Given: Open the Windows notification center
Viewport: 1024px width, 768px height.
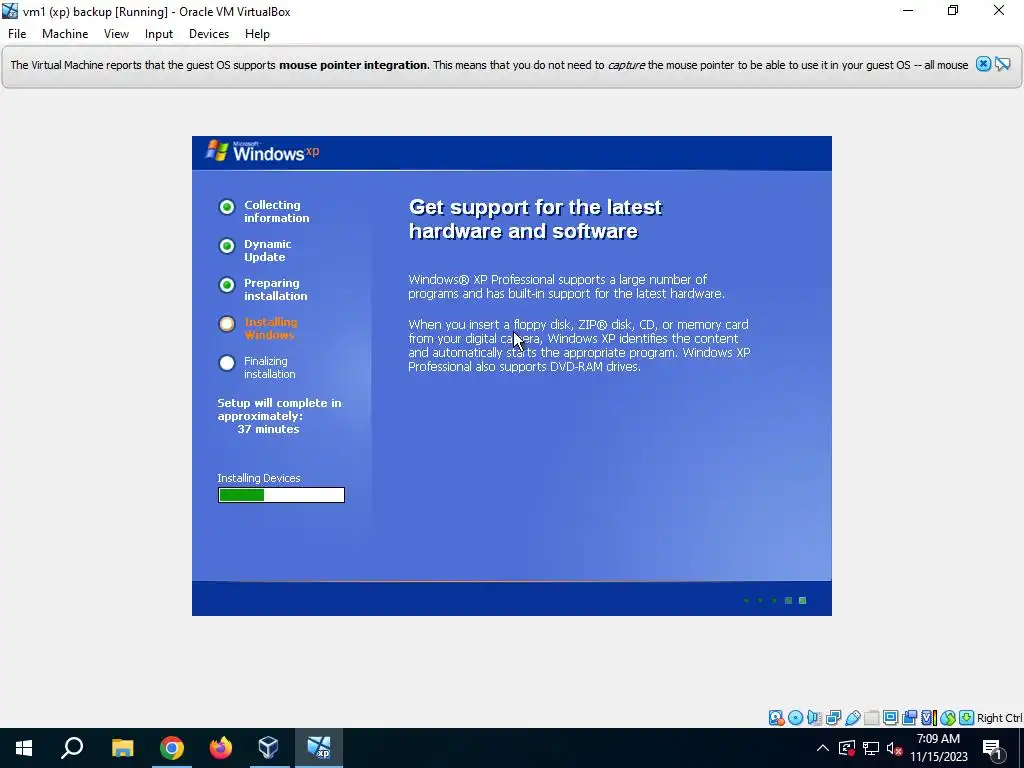Looking at the screenshot, I should click(993, 748).
